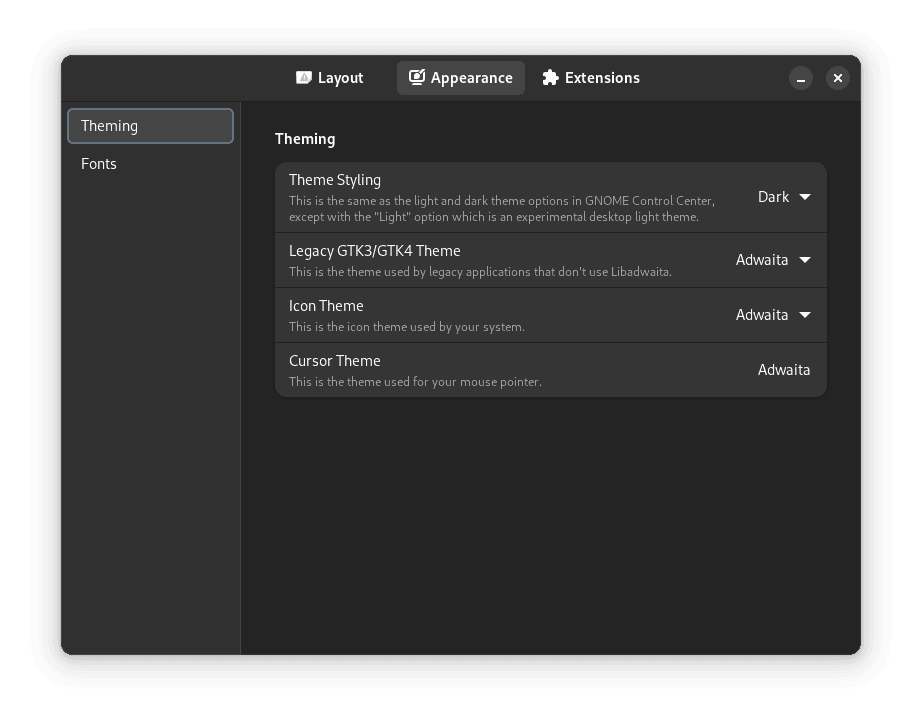Close the window with the X button
Screen dimensions: 922x722
(838, 78)
